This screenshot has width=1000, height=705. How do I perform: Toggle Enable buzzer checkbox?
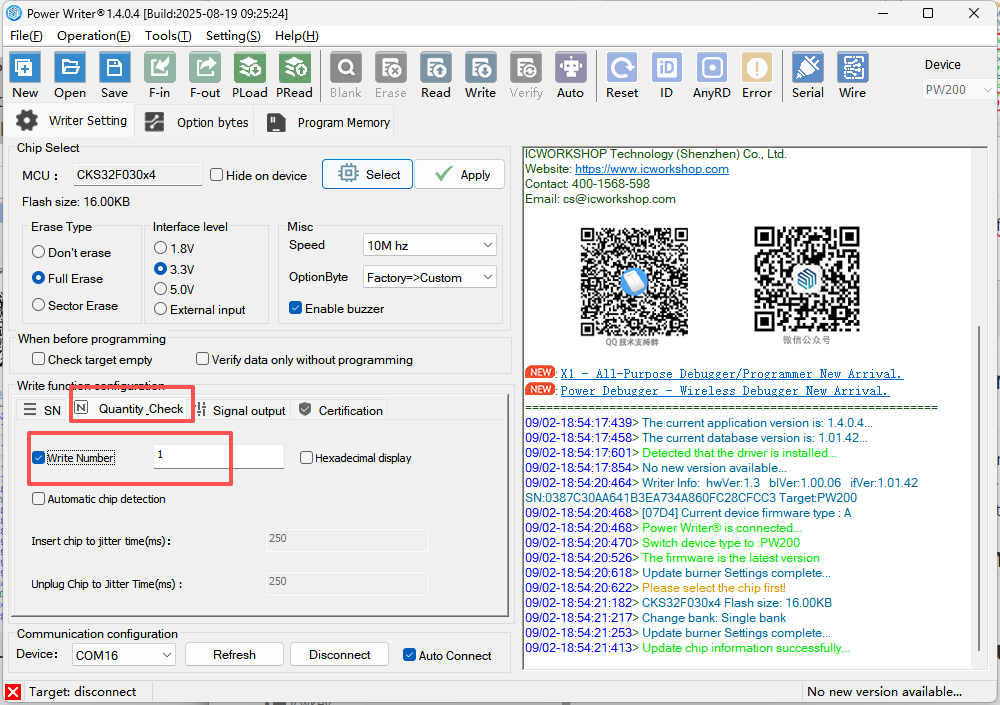[295, 308]
